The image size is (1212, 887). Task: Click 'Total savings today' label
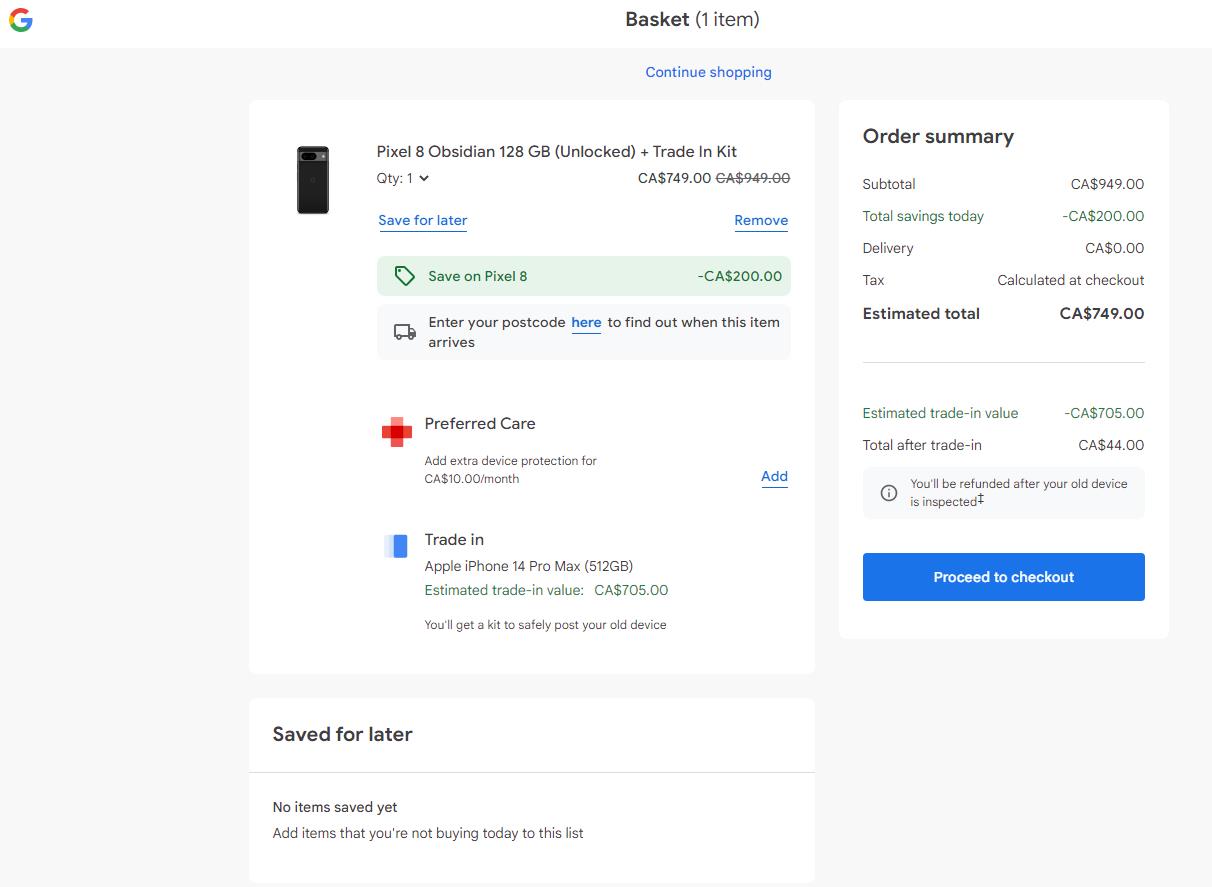pyautogui.click(x=923, y=216)
